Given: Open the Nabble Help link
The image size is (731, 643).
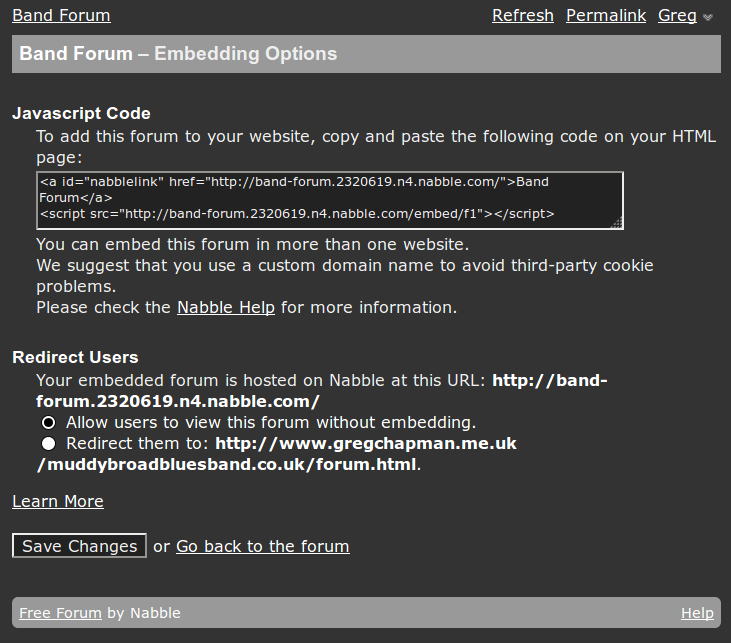Looking at the screenshot, I should click(225, 308).
